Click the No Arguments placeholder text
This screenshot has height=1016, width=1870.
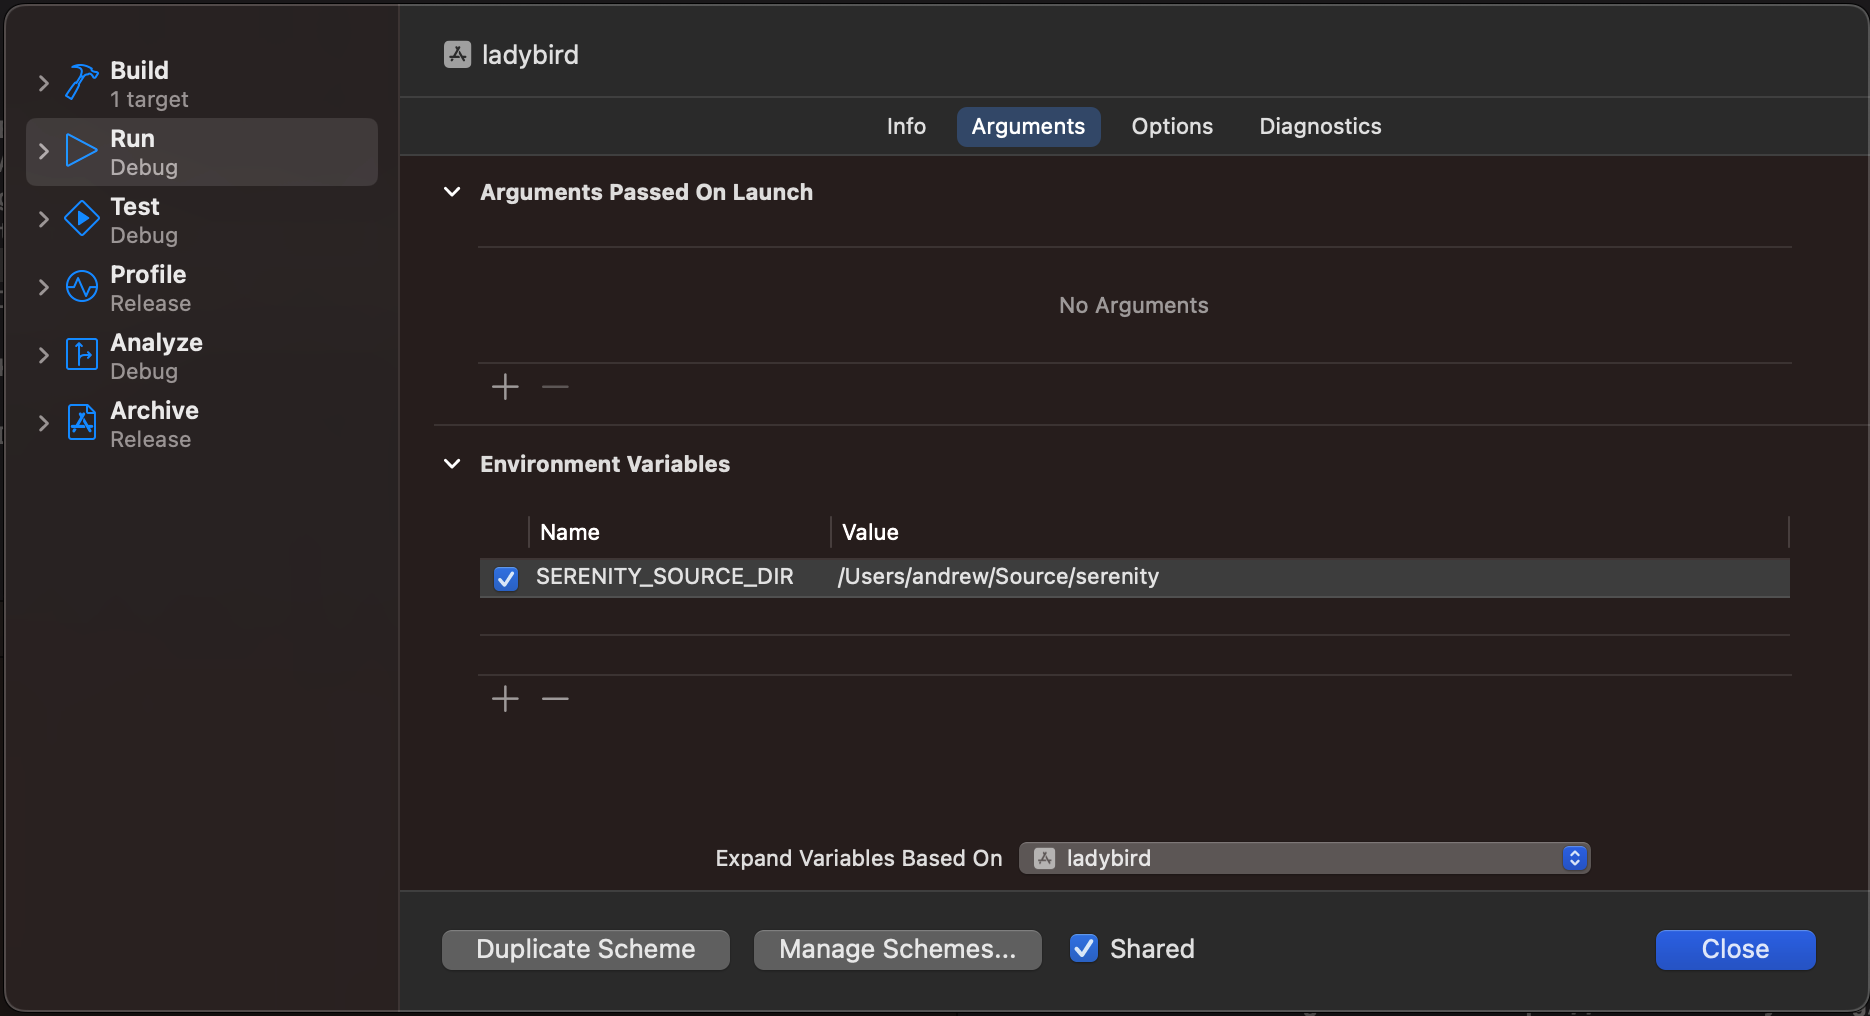1134,305
